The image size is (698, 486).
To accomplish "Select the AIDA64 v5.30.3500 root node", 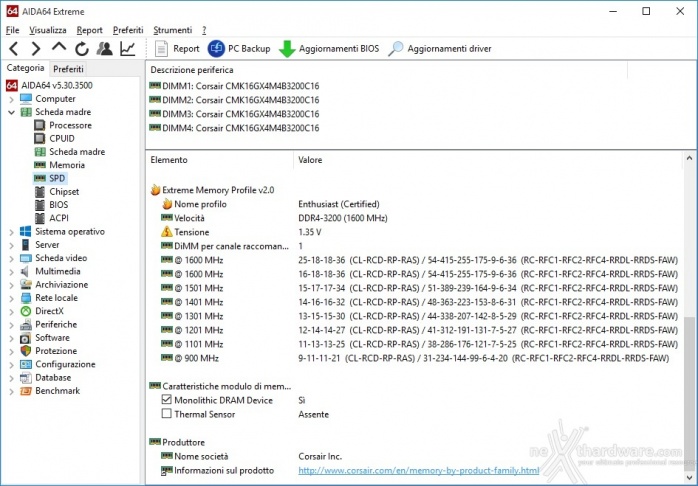I will point(50,85).
